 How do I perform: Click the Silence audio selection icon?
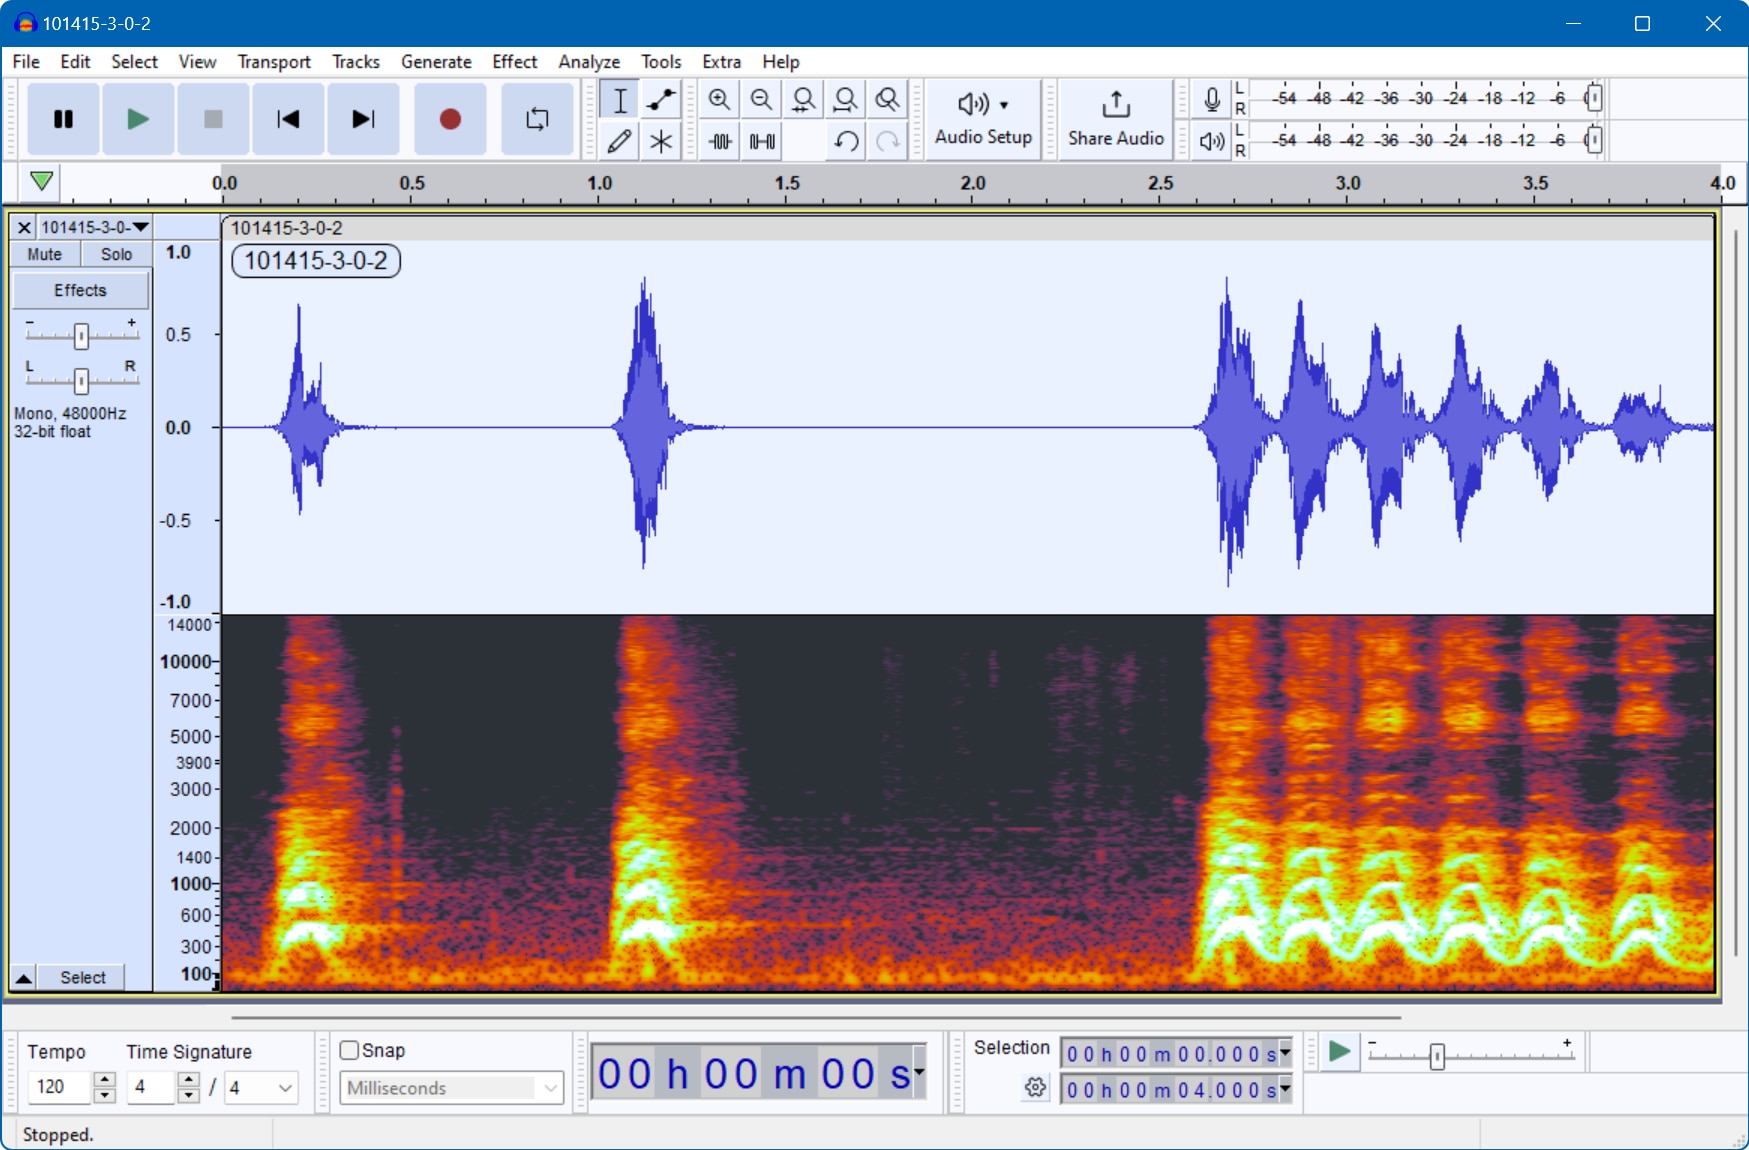[762, 141]
